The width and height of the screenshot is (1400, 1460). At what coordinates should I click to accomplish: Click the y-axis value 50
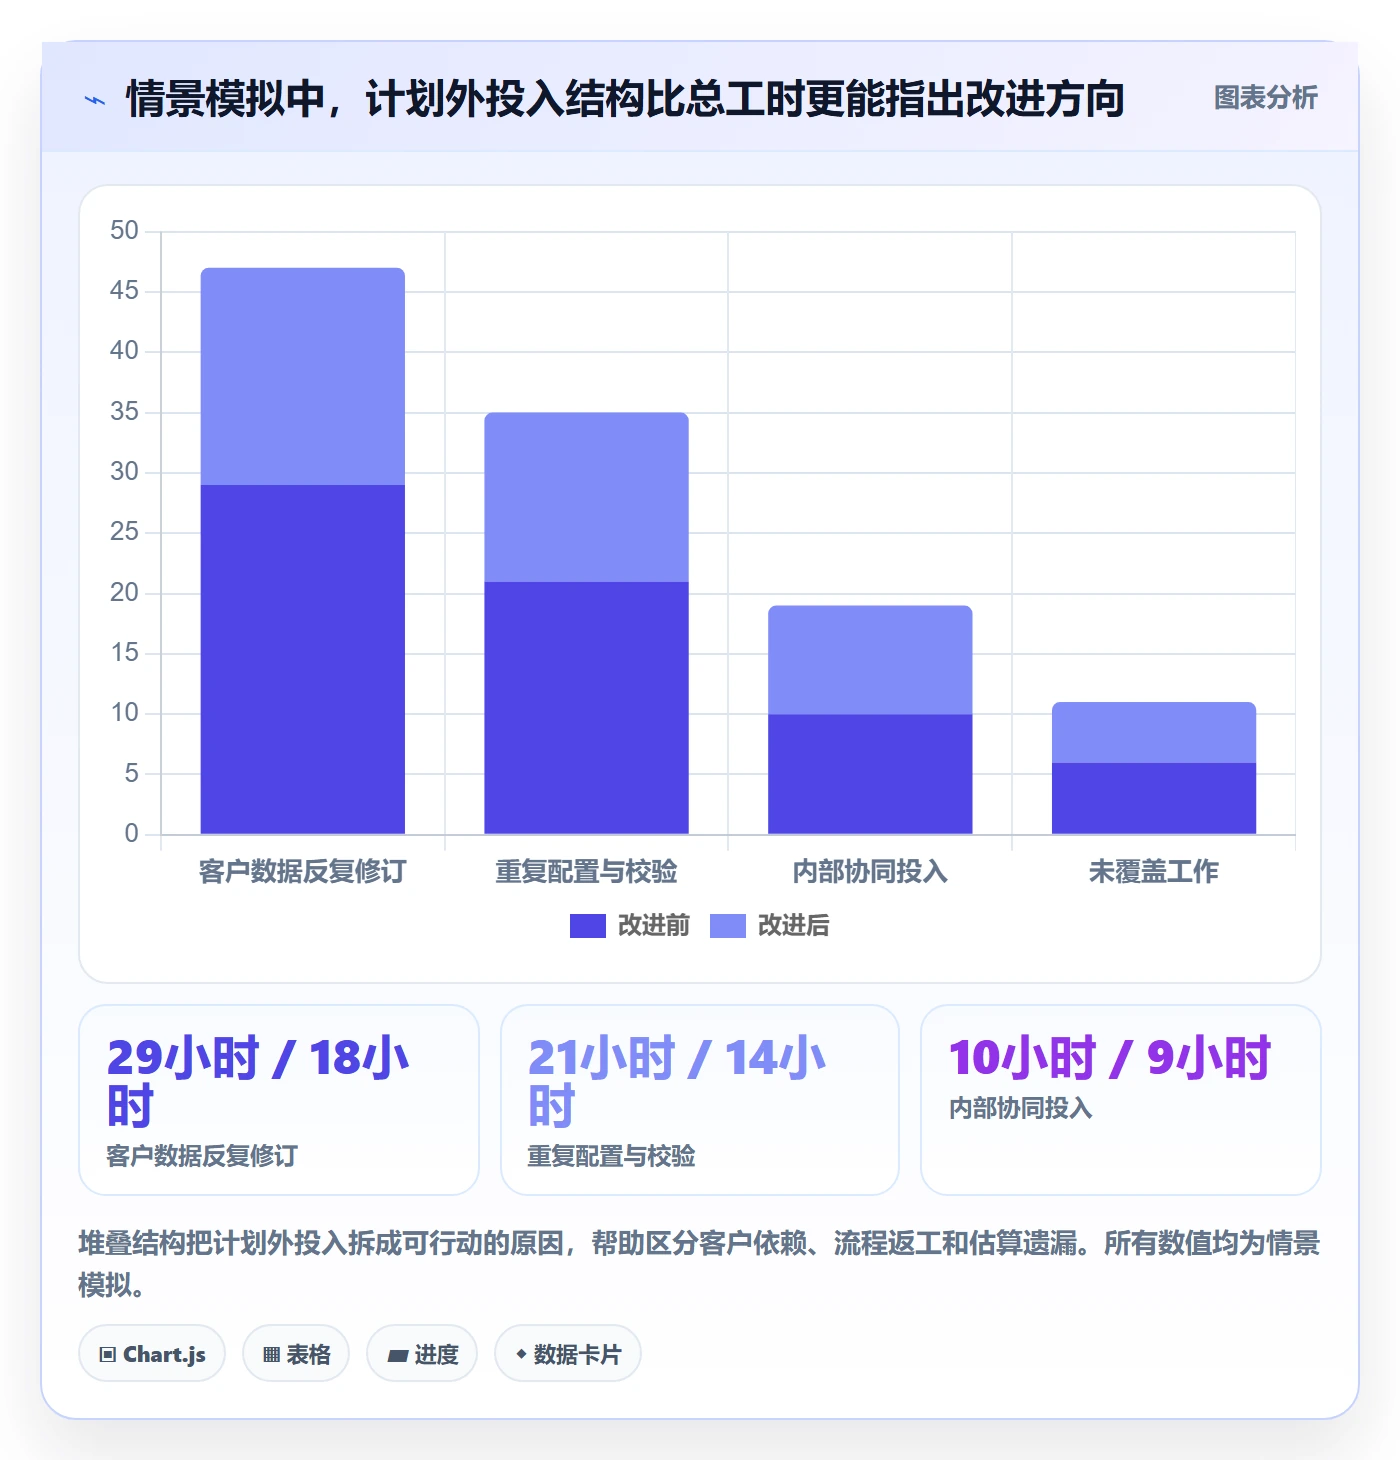(x=124, y=231)
